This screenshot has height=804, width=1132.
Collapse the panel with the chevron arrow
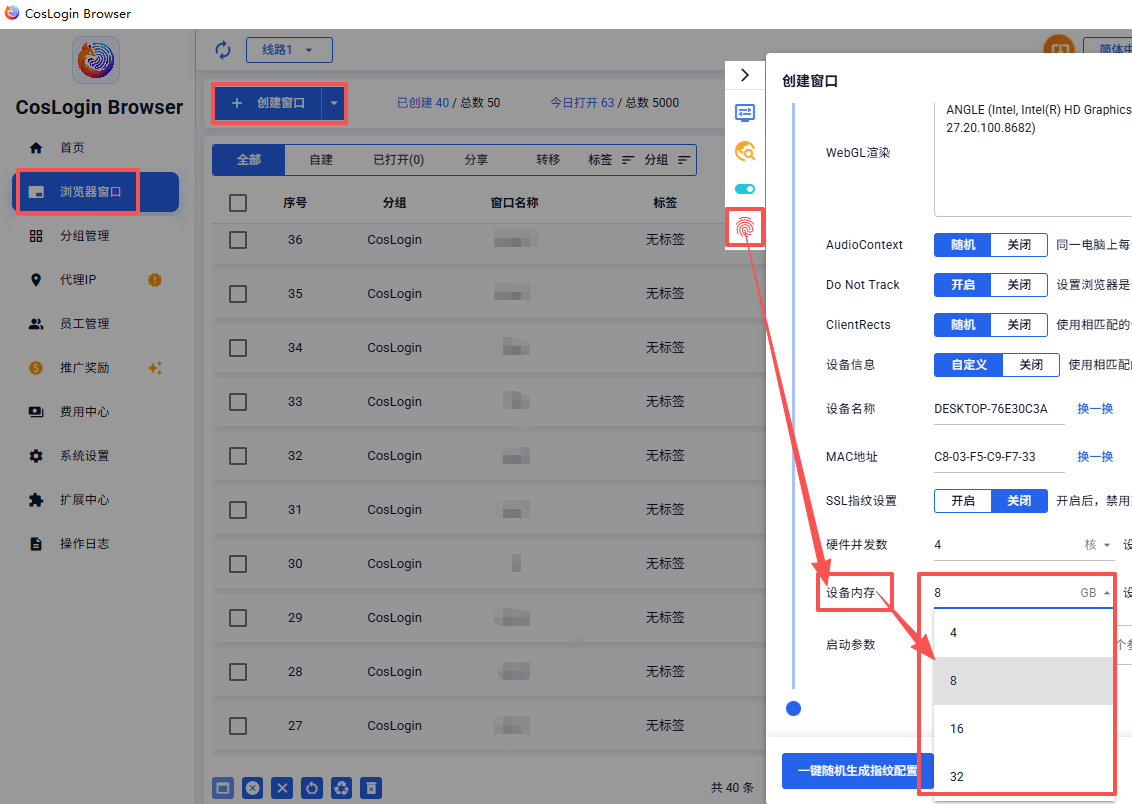(x=745, y=75)
